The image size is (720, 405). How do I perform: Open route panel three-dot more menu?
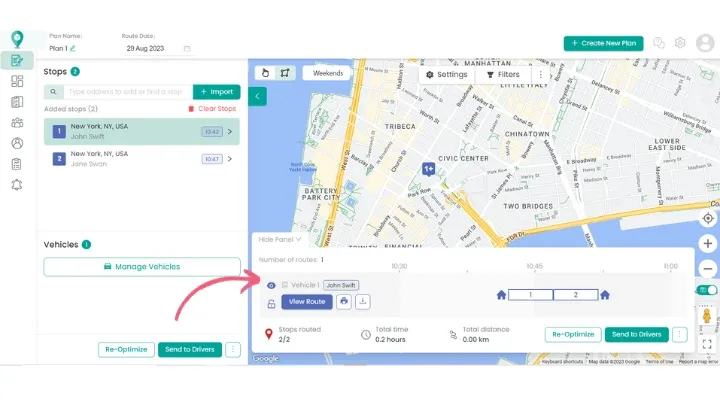[680, 334]
